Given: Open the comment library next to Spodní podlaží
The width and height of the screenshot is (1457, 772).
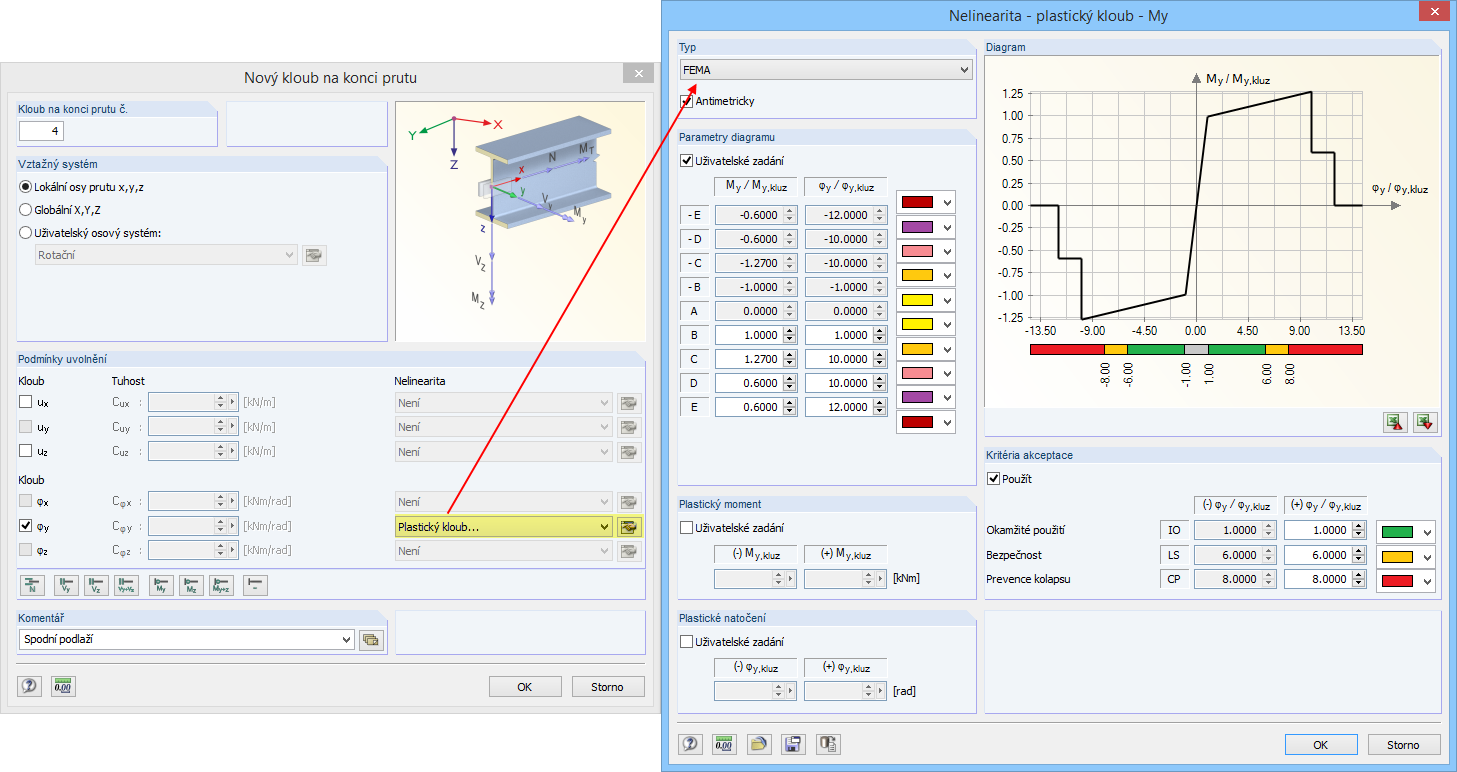Looking at the screenshot, I should 372,640.
